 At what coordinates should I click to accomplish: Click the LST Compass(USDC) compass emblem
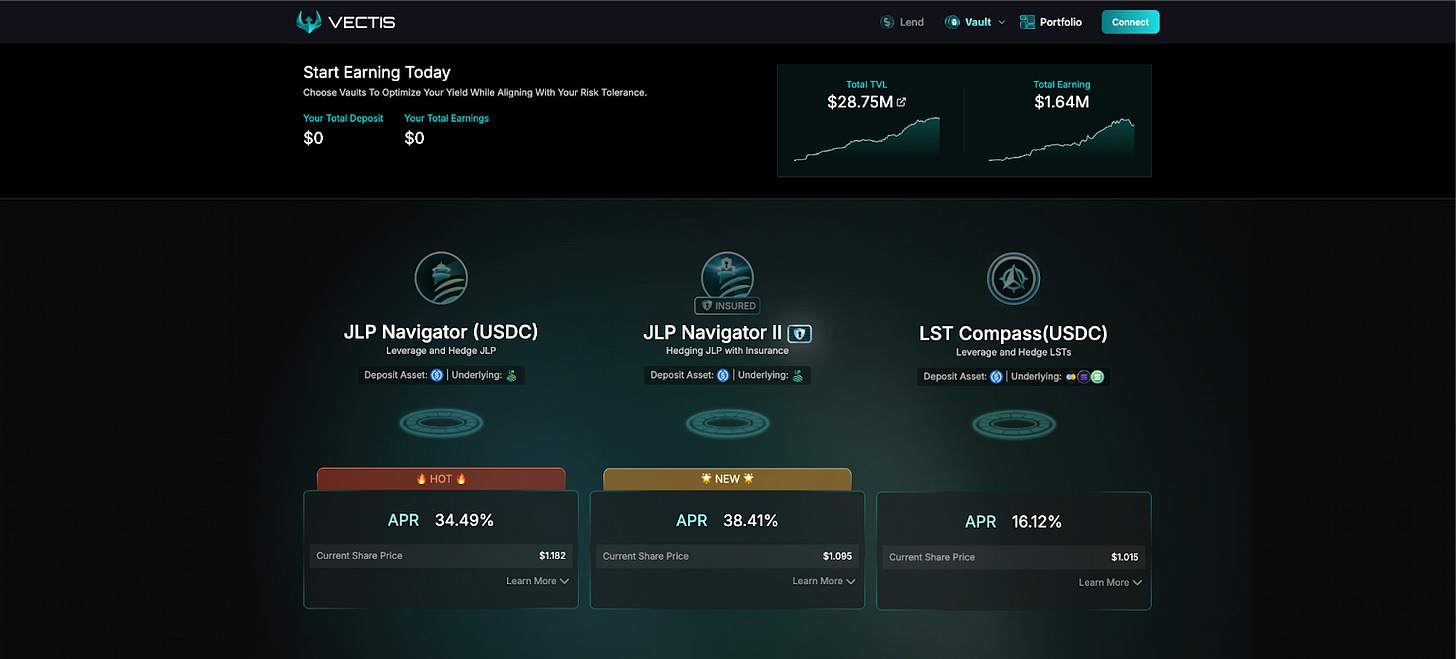coord(1013,278)
